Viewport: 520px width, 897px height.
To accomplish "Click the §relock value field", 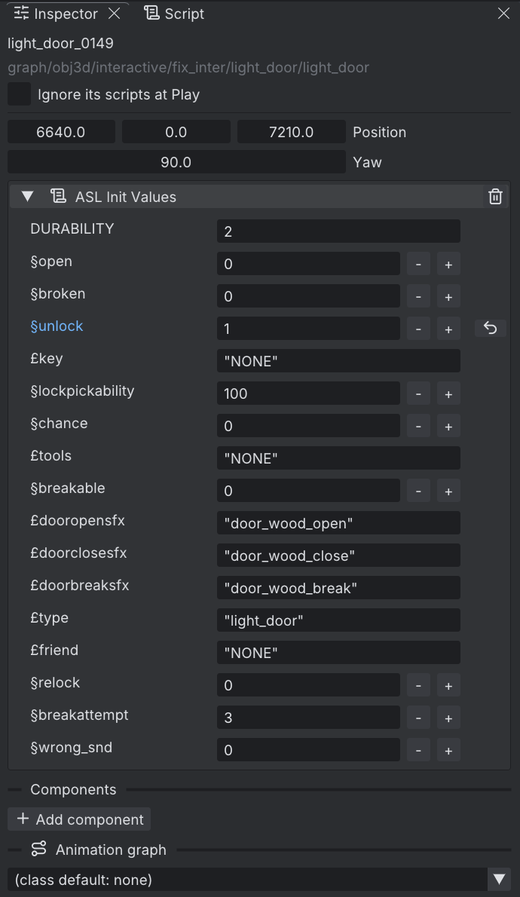I will 308,685.
